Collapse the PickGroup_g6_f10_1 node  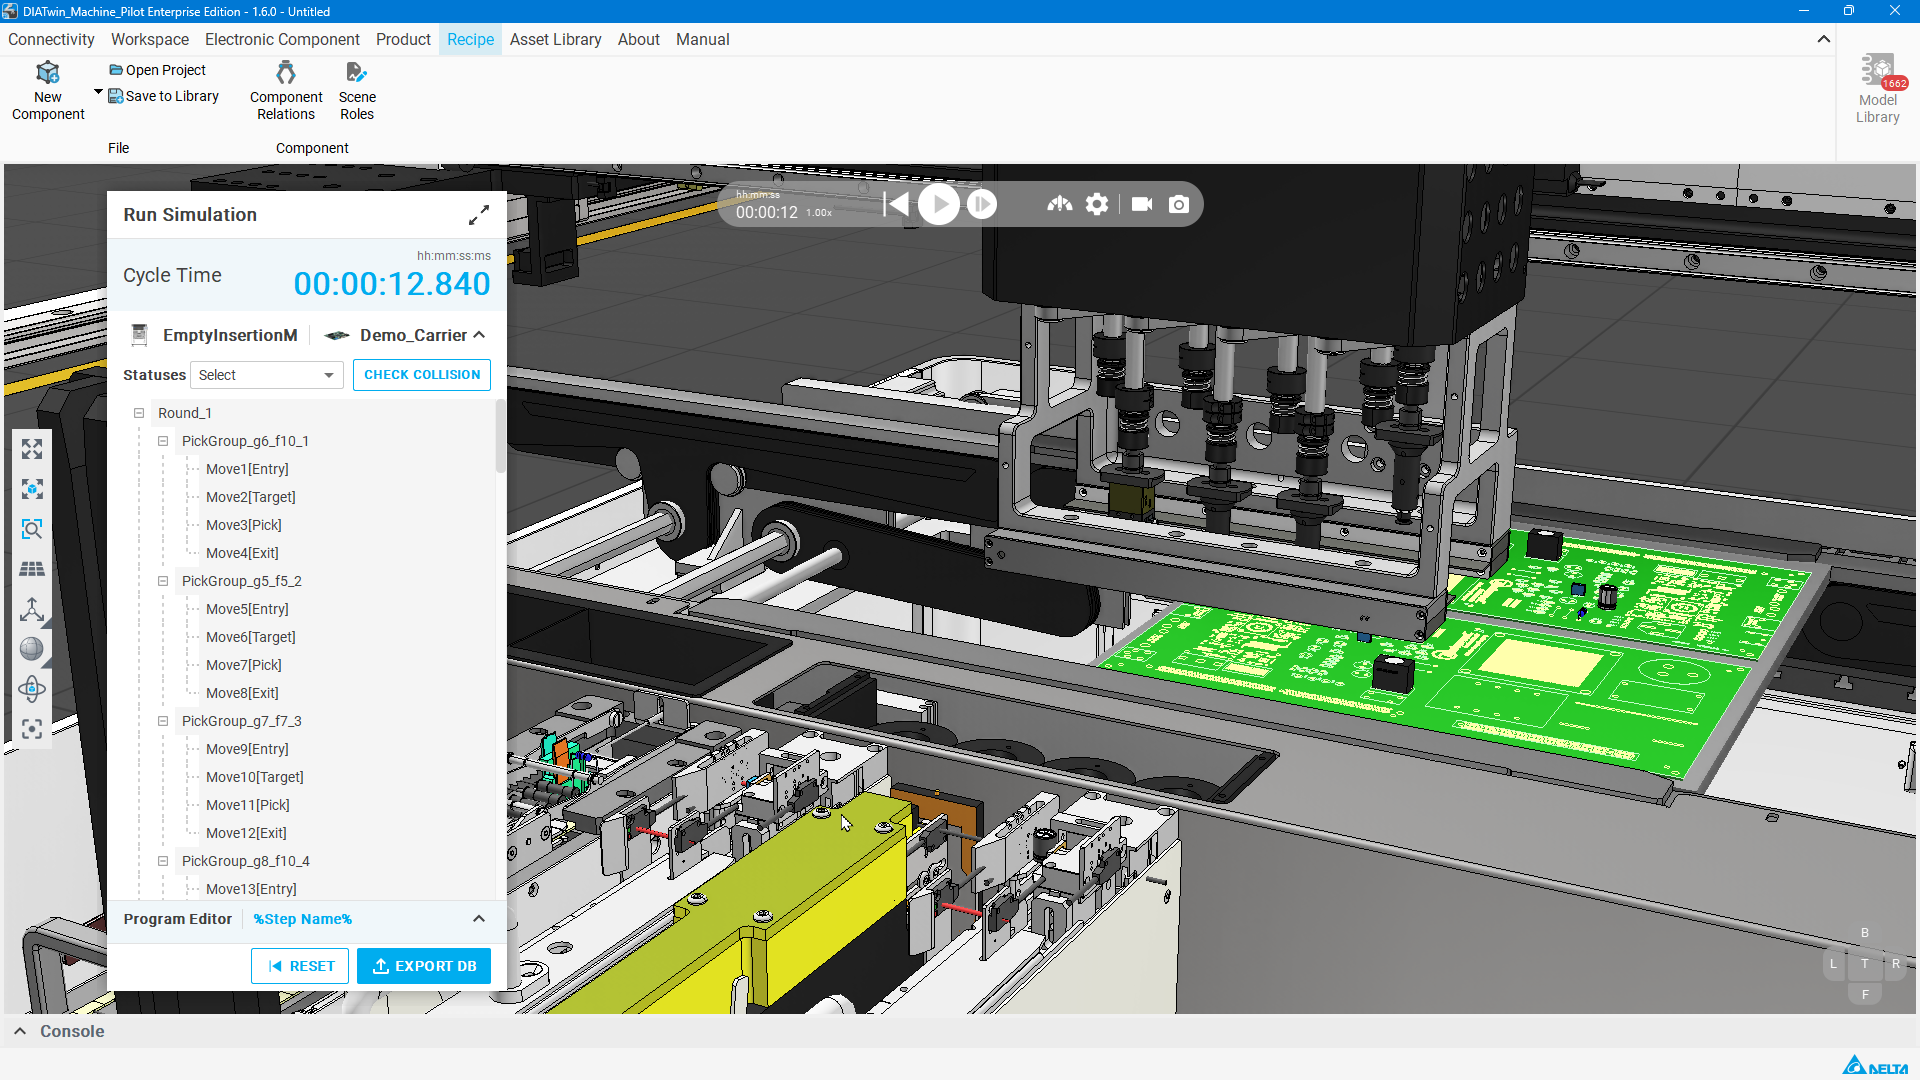pyautogui.click(x=163, y=441)
